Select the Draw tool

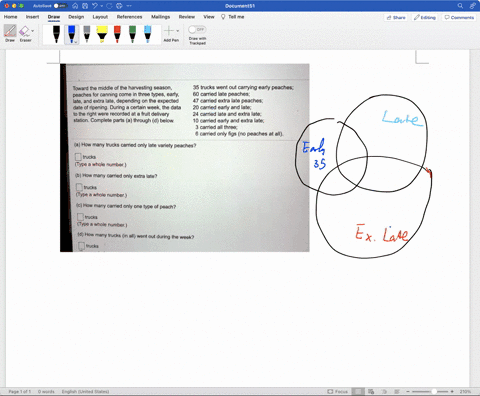point(10,33)
